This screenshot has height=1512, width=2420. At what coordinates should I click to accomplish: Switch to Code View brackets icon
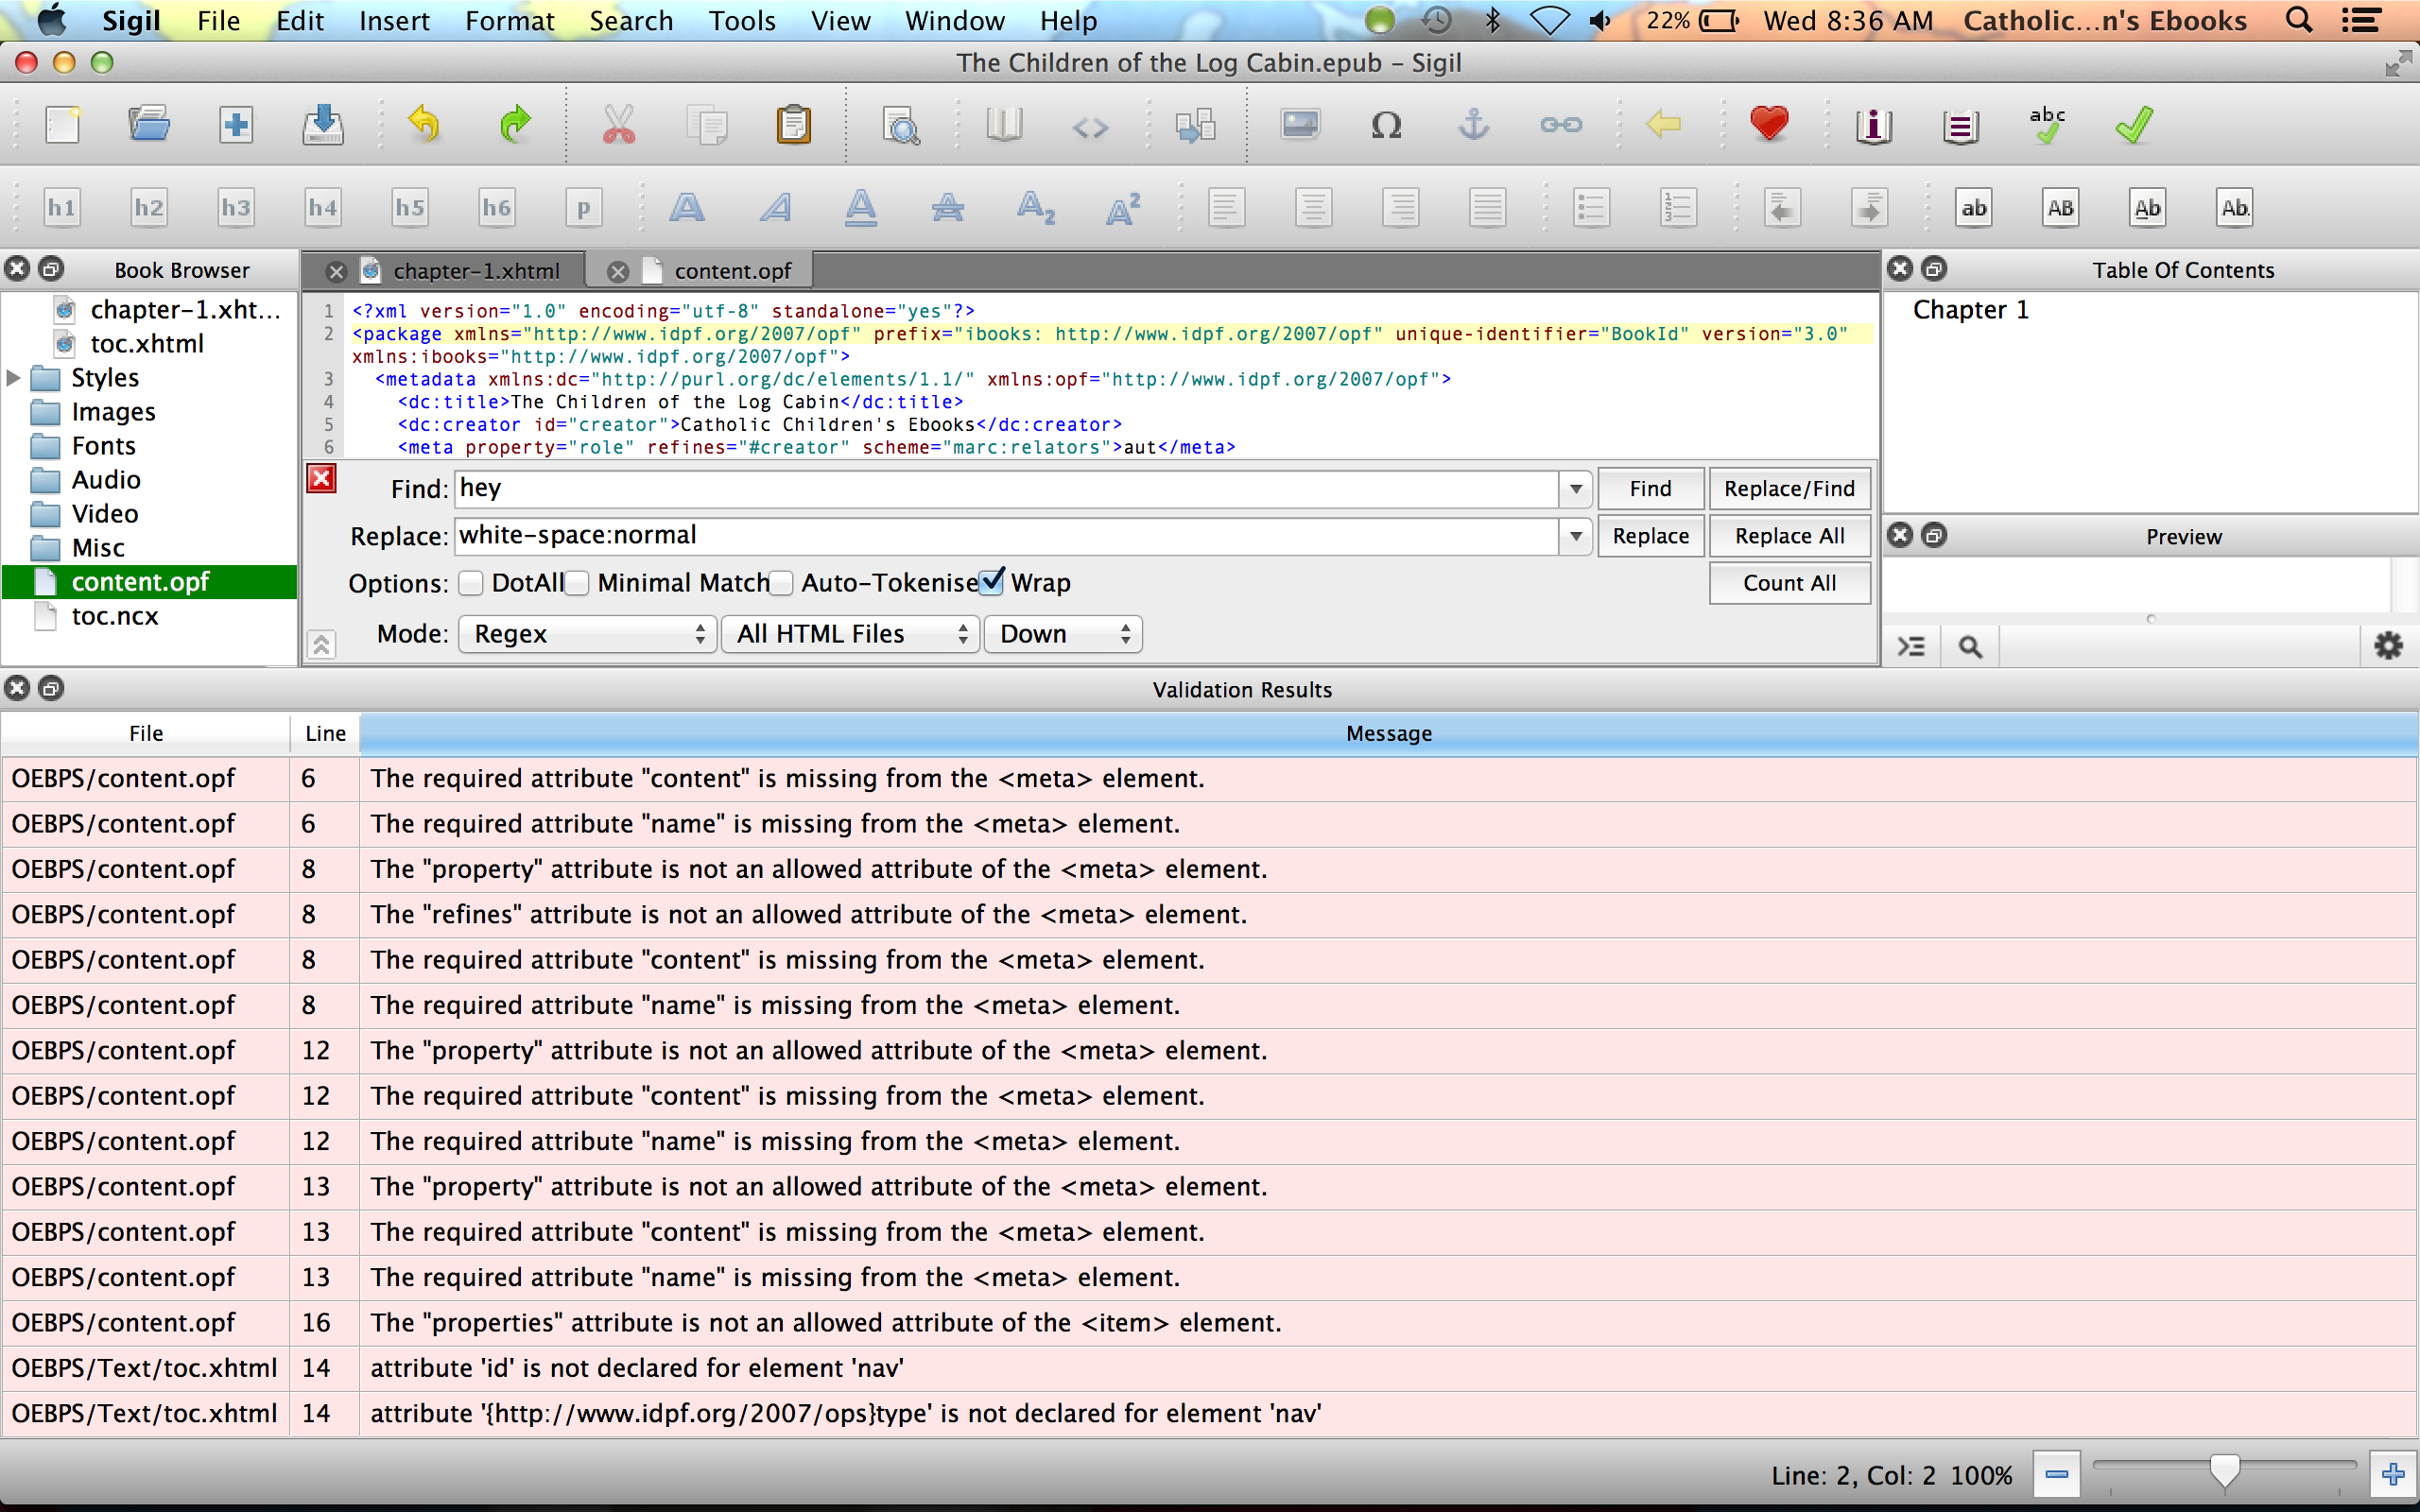click(x=1090, y=127)
